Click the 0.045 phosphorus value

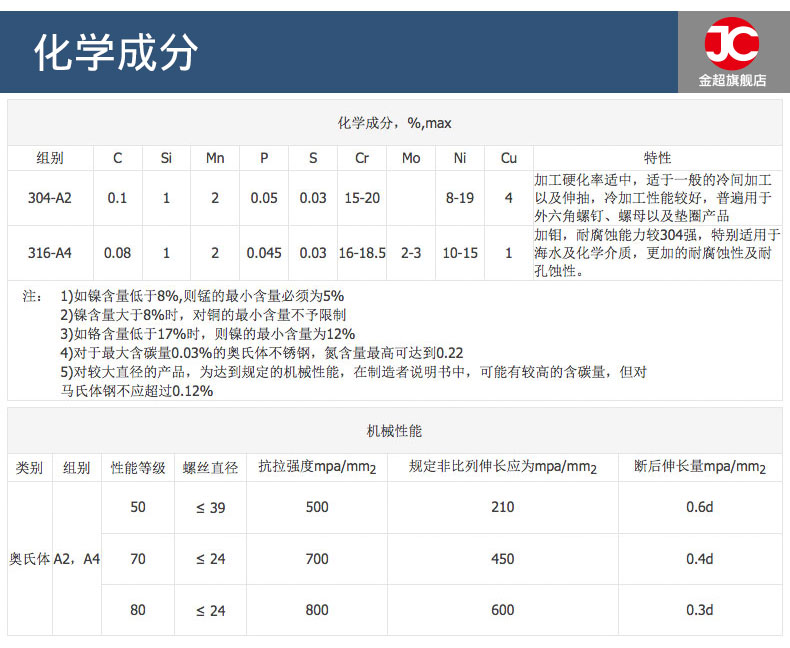pyautogui.click(x=264, y=253)
